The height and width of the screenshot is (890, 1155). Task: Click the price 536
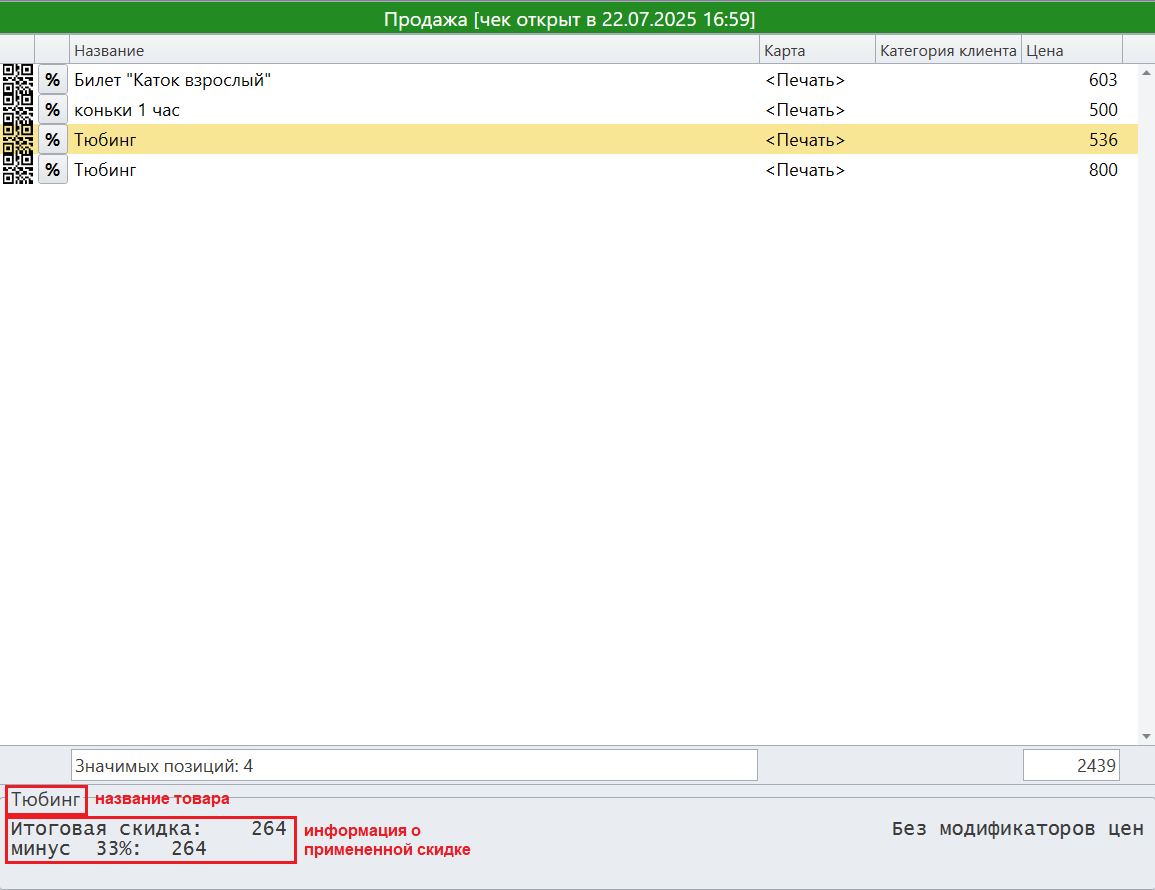pyautogui.click(x=1103, y=139)
